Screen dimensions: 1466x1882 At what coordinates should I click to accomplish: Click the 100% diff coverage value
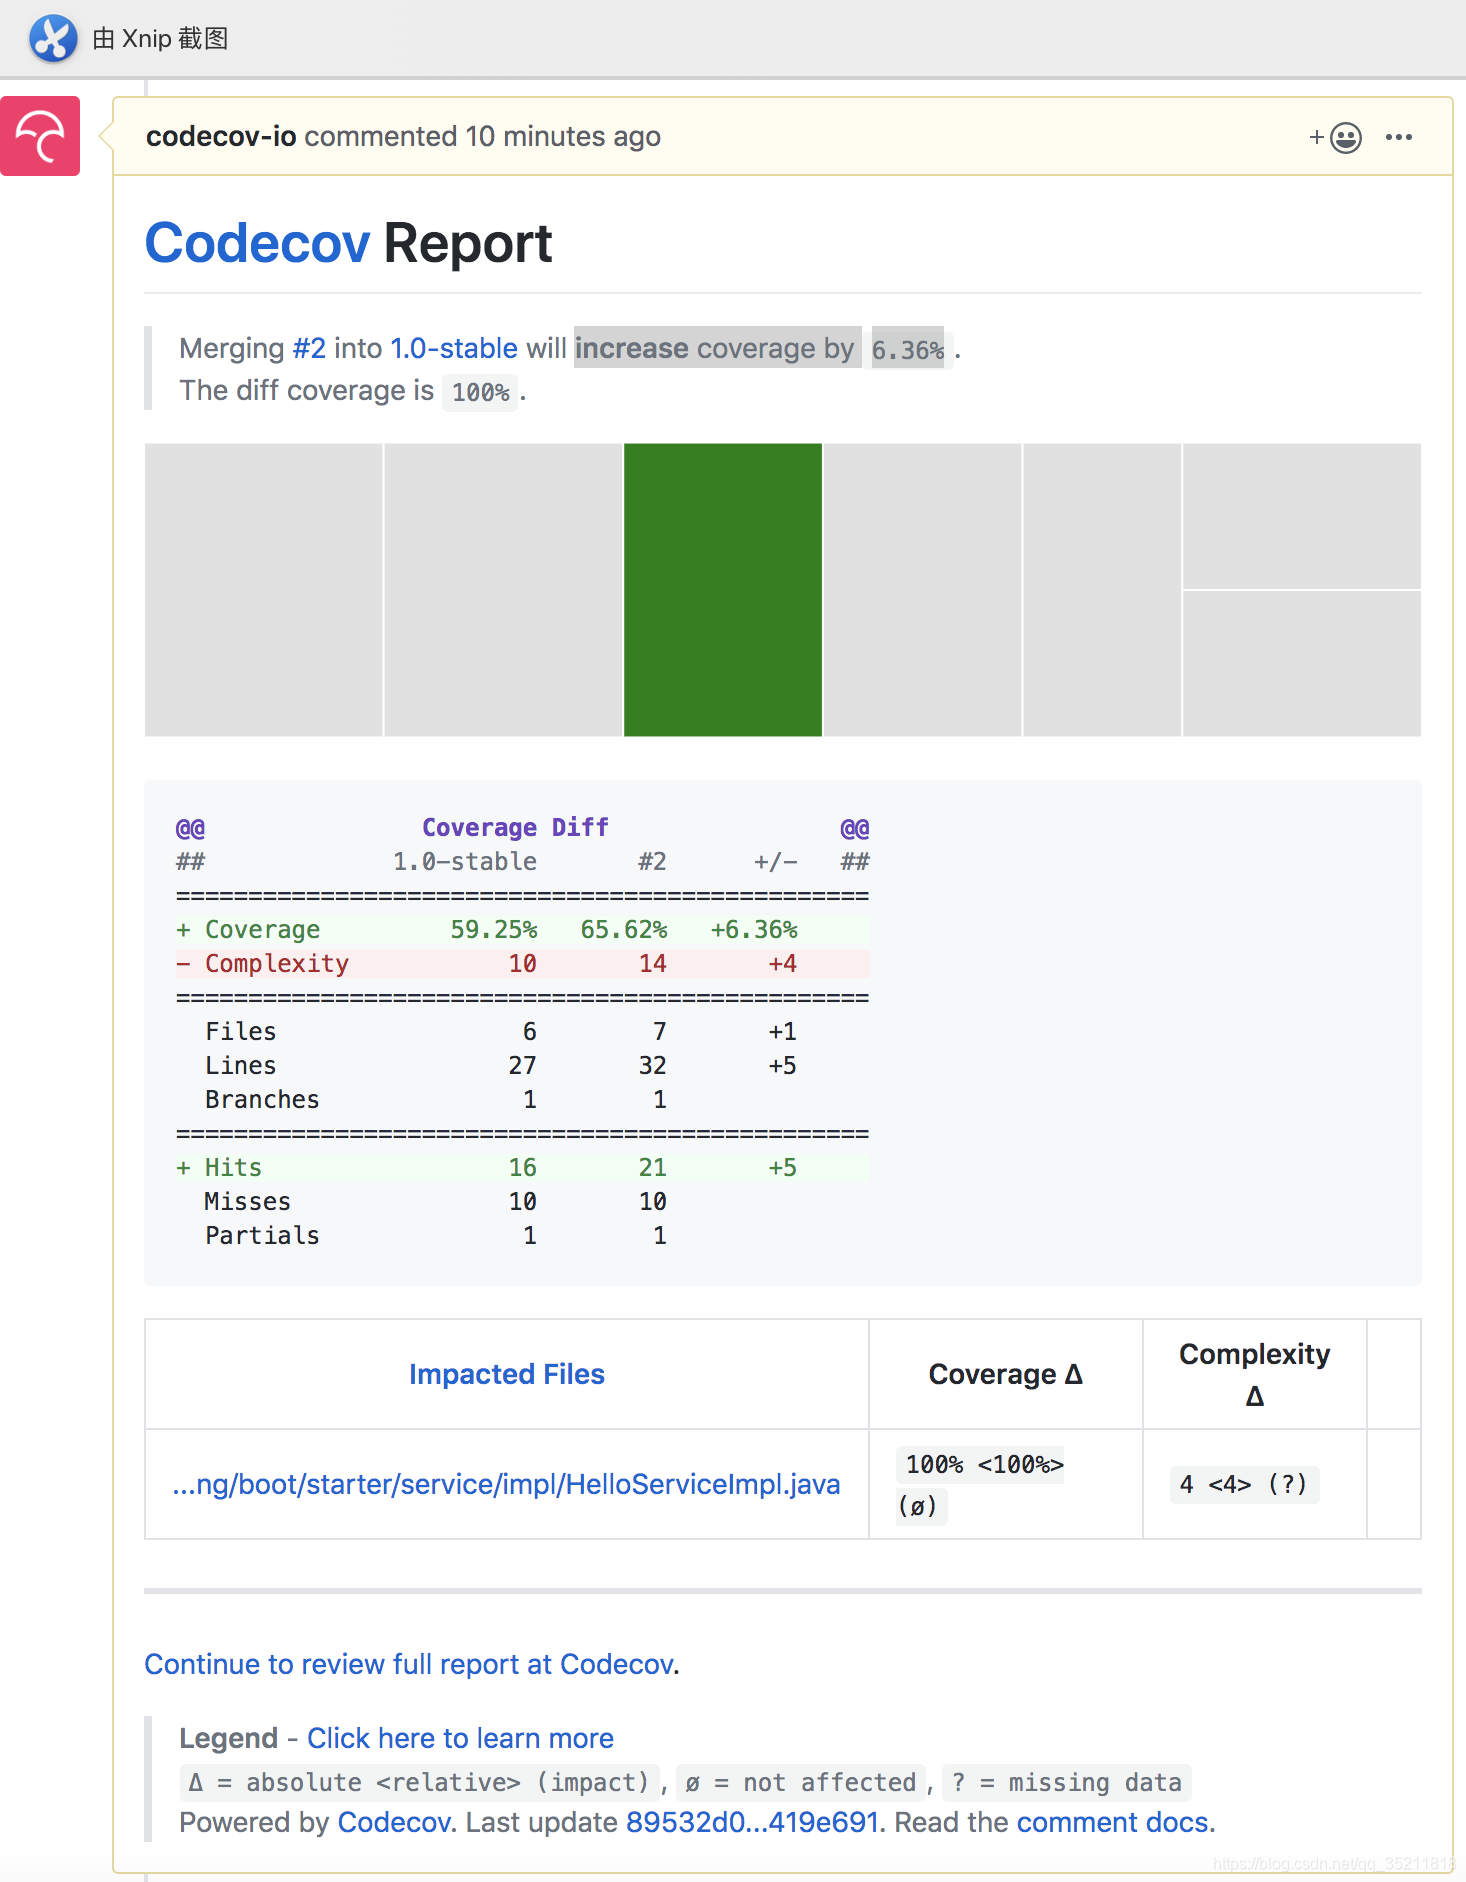(481, 392)
